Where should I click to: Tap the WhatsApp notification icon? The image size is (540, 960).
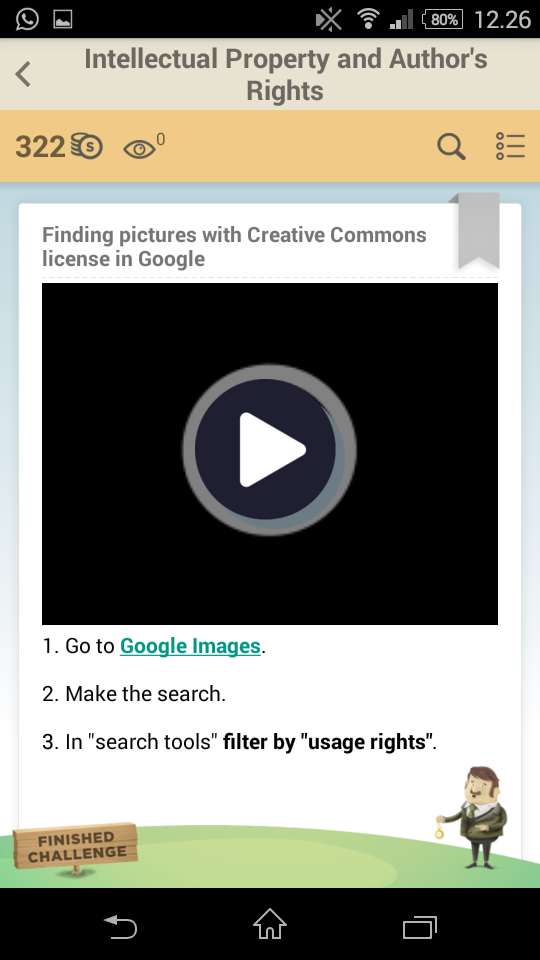click(x=27, y=19)
